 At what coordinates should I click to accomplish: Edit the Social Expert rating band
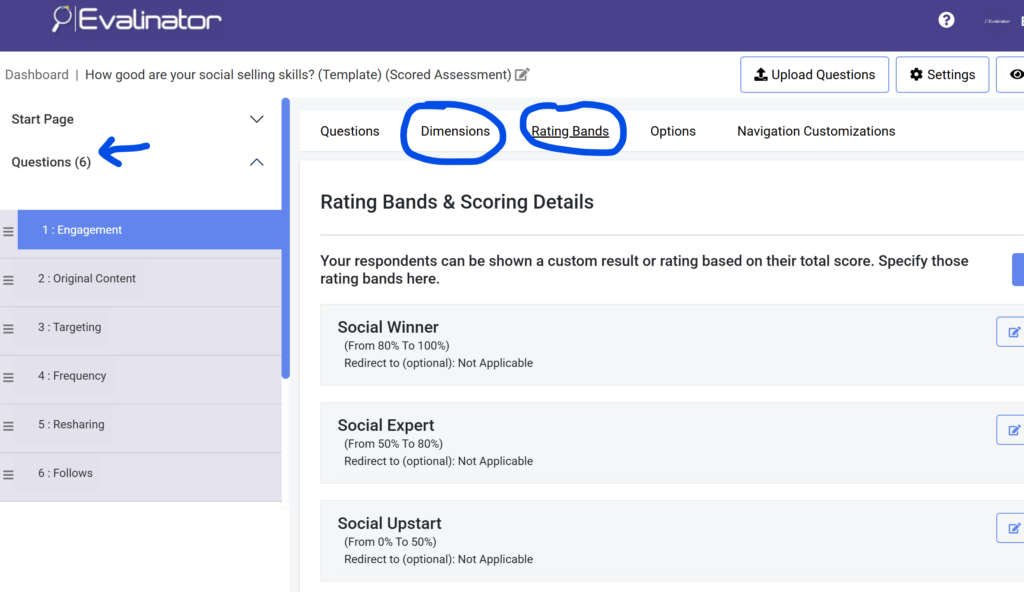1013,429
